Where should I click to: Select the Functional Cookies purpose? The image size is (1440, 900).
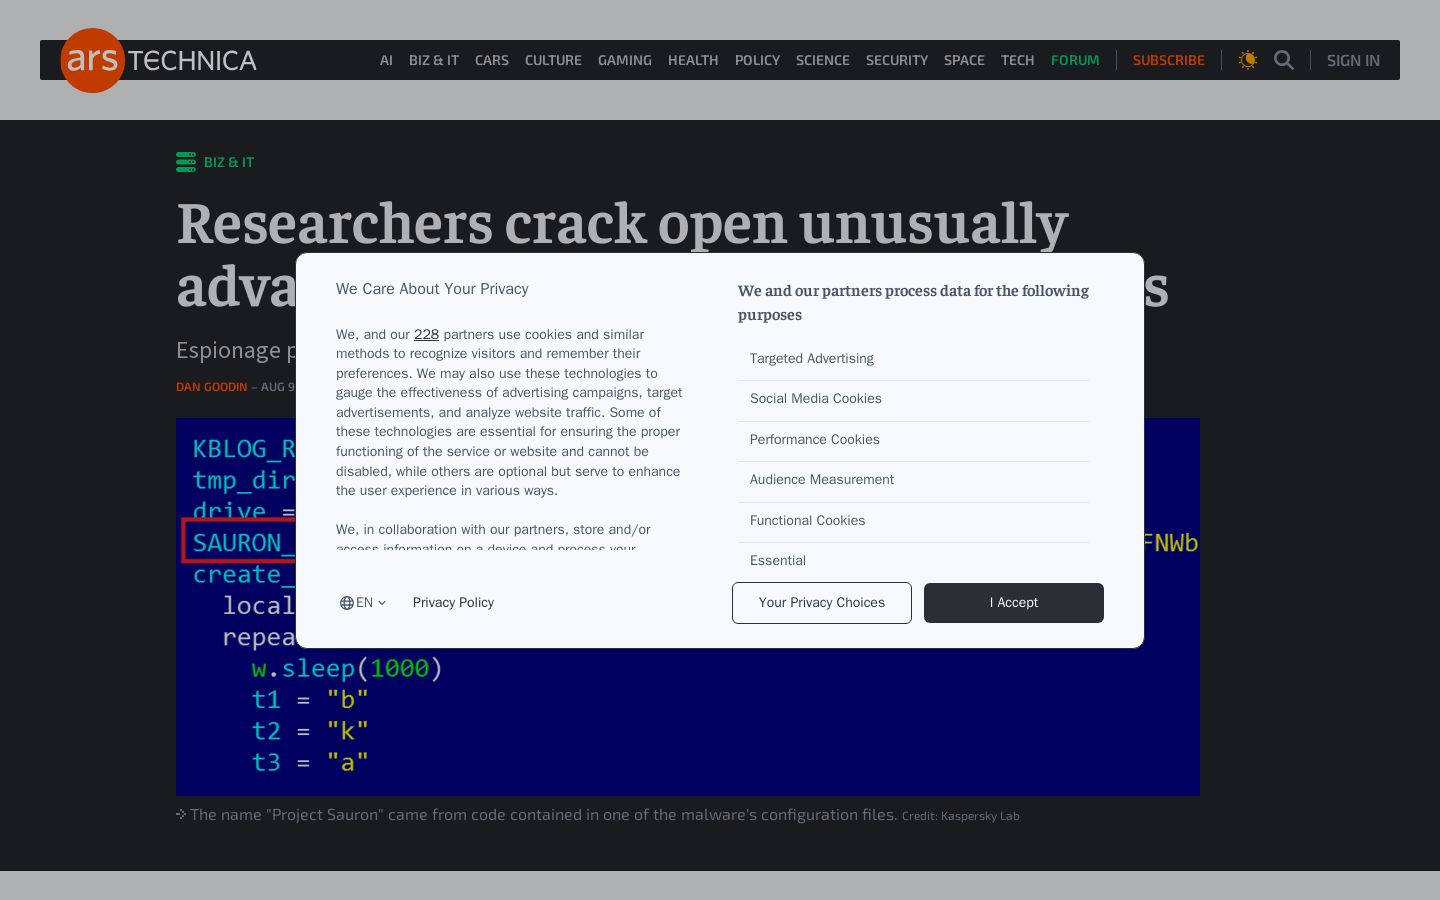913,521
